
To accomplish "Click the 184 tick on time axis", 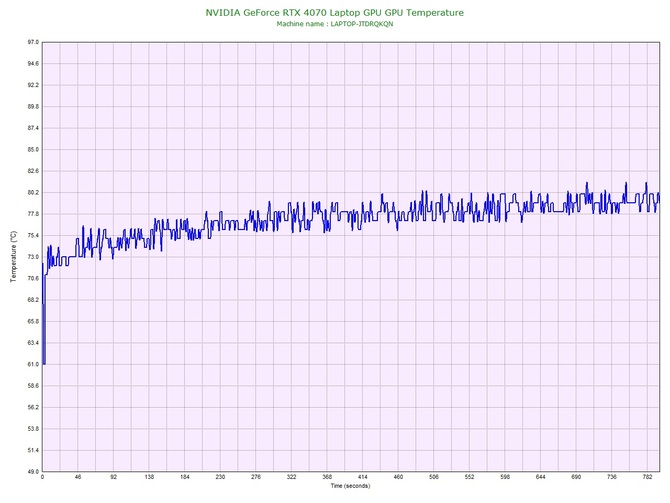I will click(185, 477).
